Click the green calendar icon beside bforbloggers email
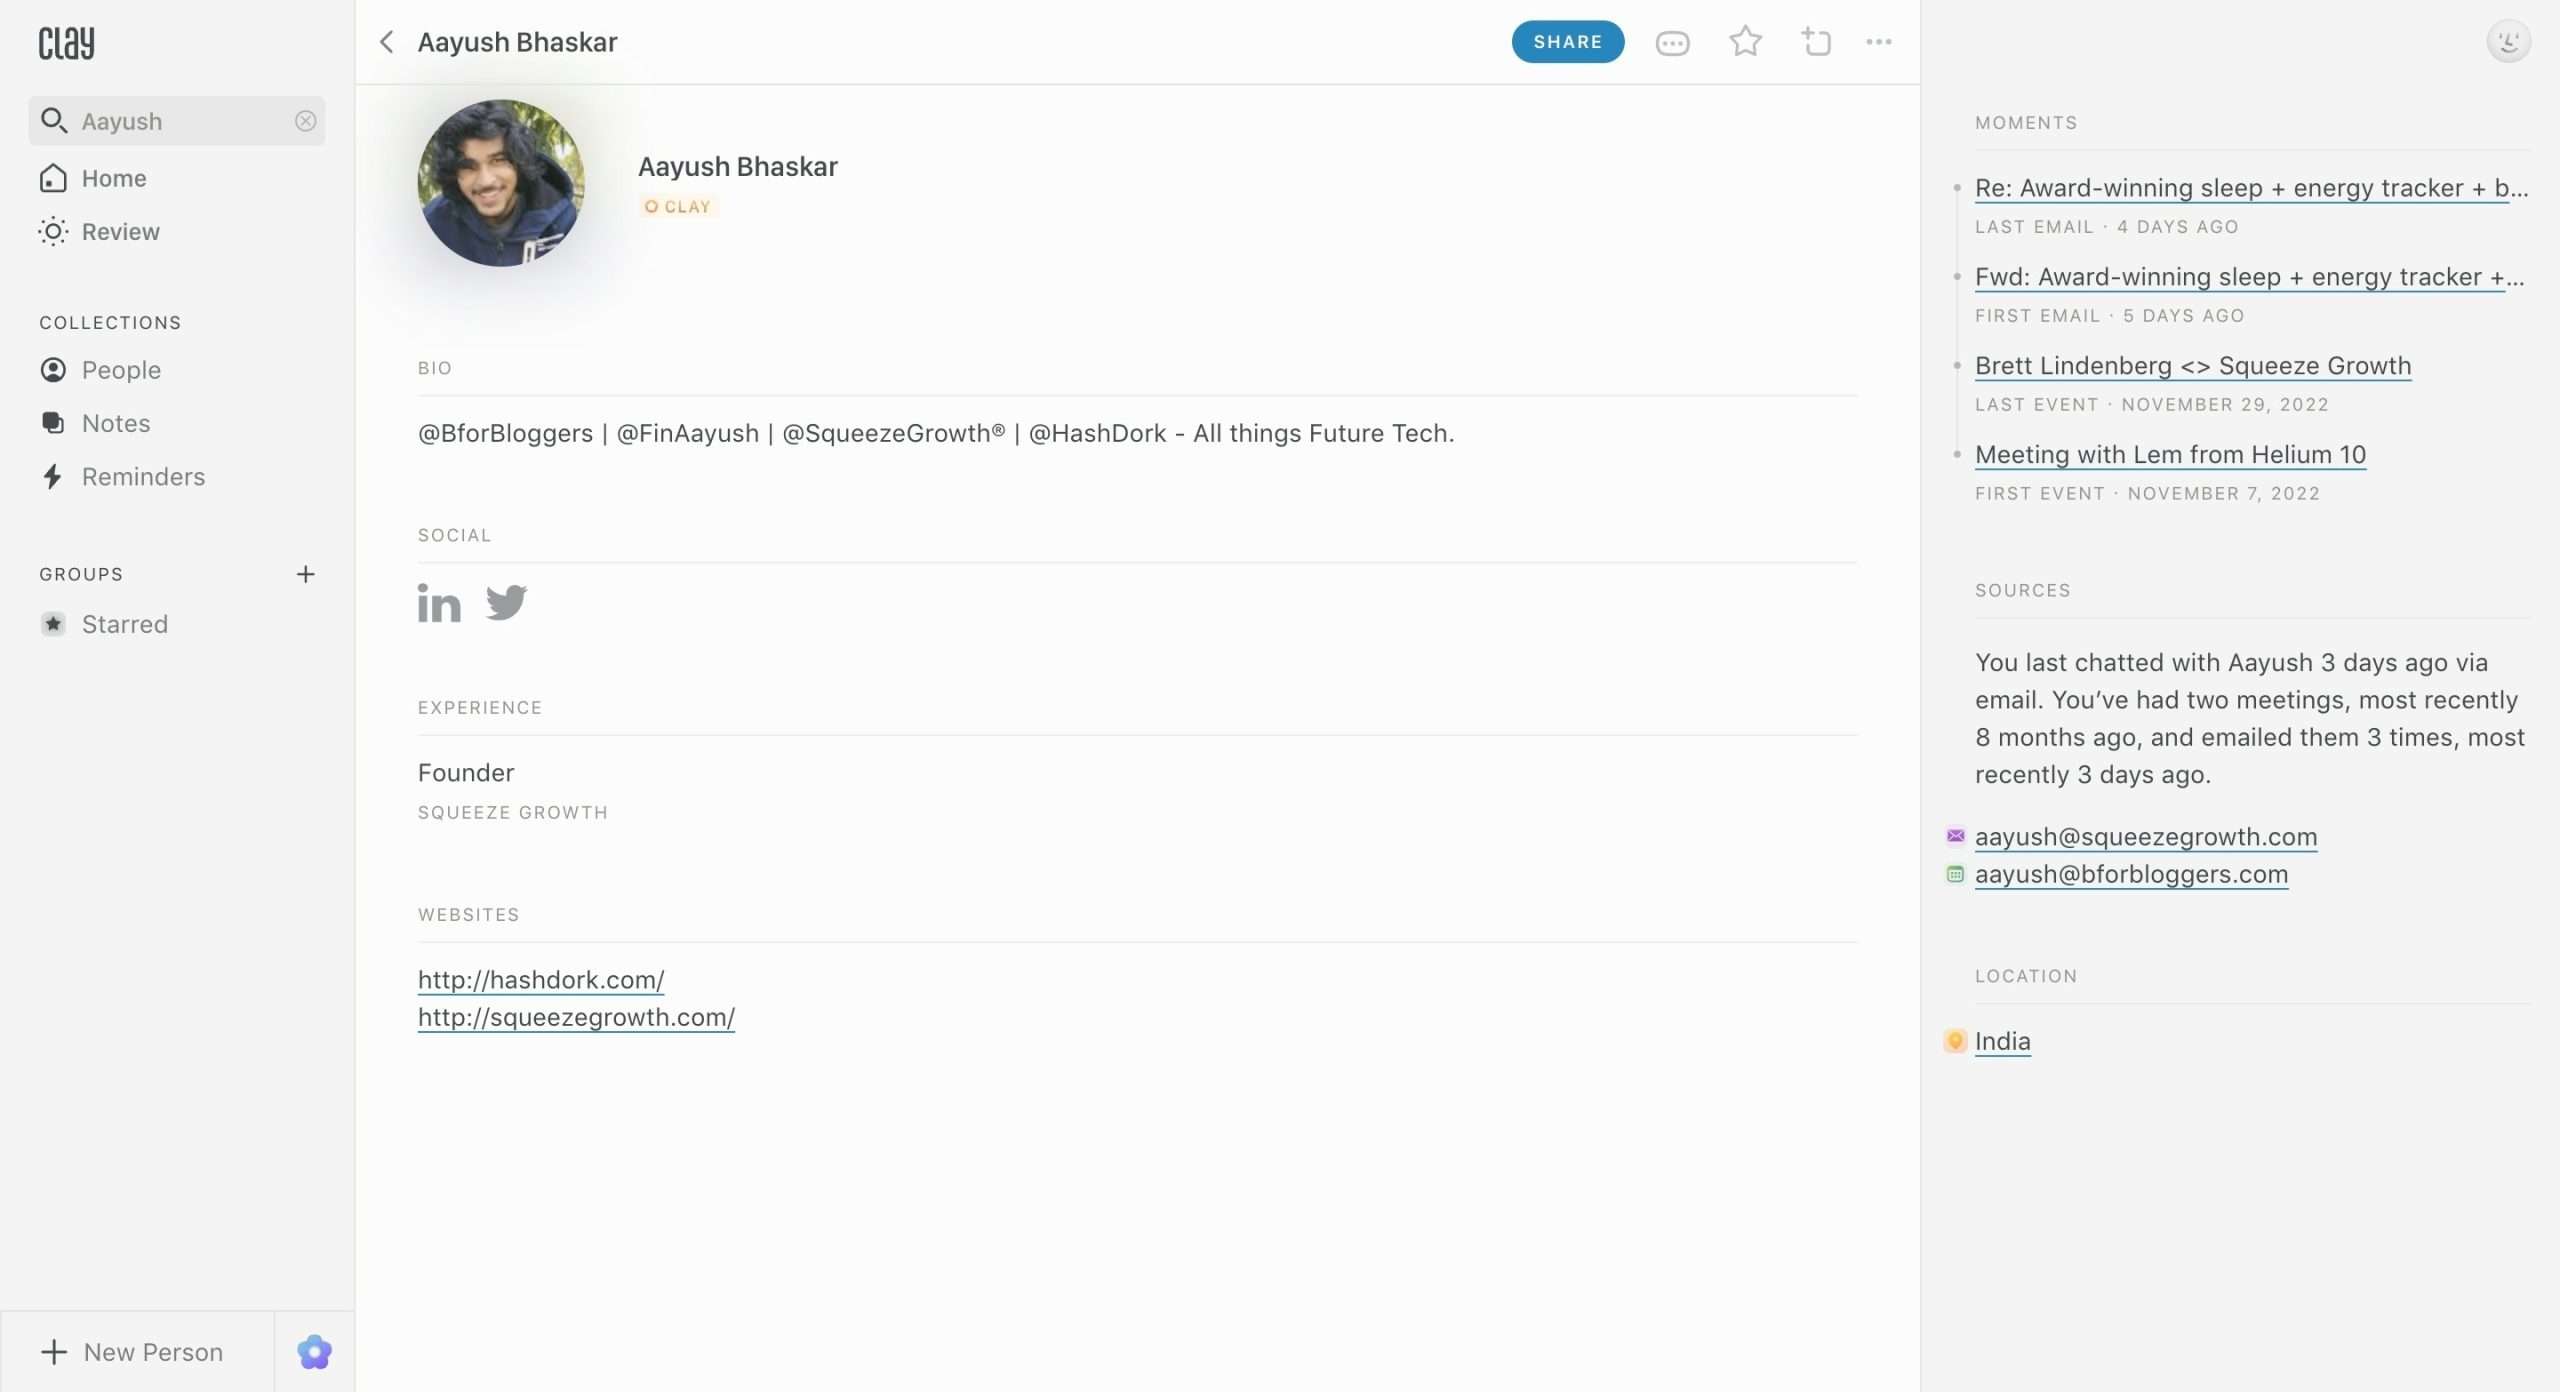The height and width of the screenshot is (1392, 2560). (x=1955, y=874)
